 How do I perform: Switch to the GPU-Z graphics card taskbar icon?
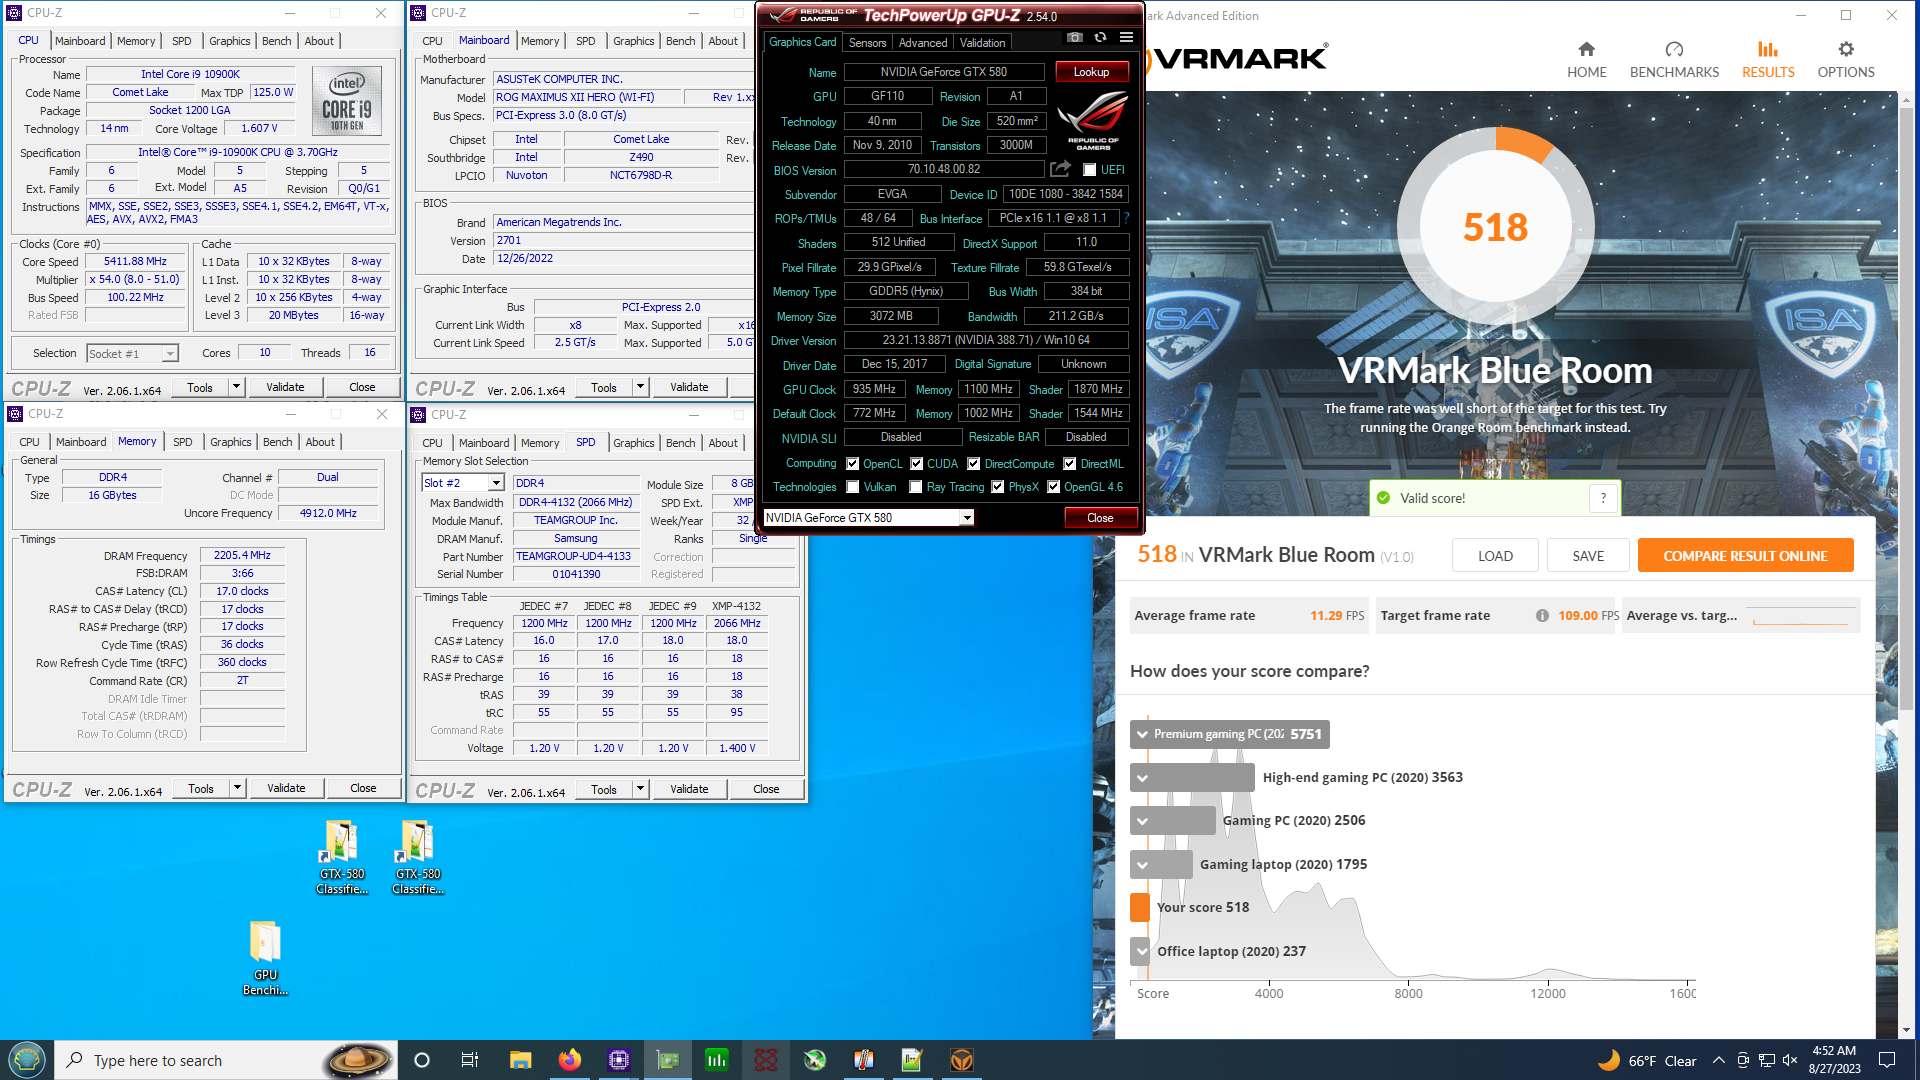point(667,1060)
